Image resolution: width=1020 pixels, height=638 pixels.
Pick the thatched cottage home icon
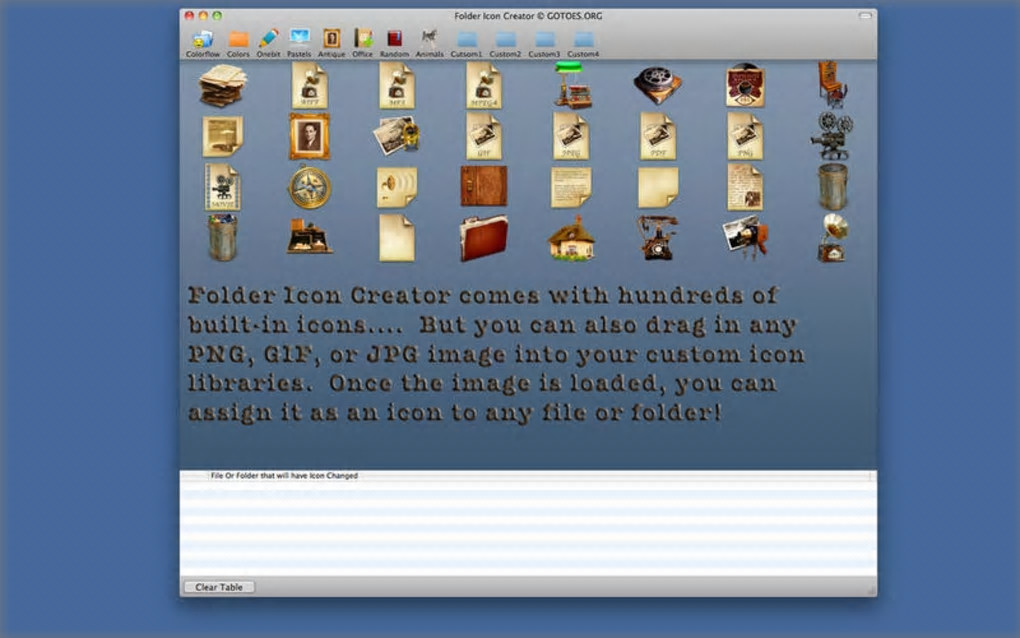(571, 239)
